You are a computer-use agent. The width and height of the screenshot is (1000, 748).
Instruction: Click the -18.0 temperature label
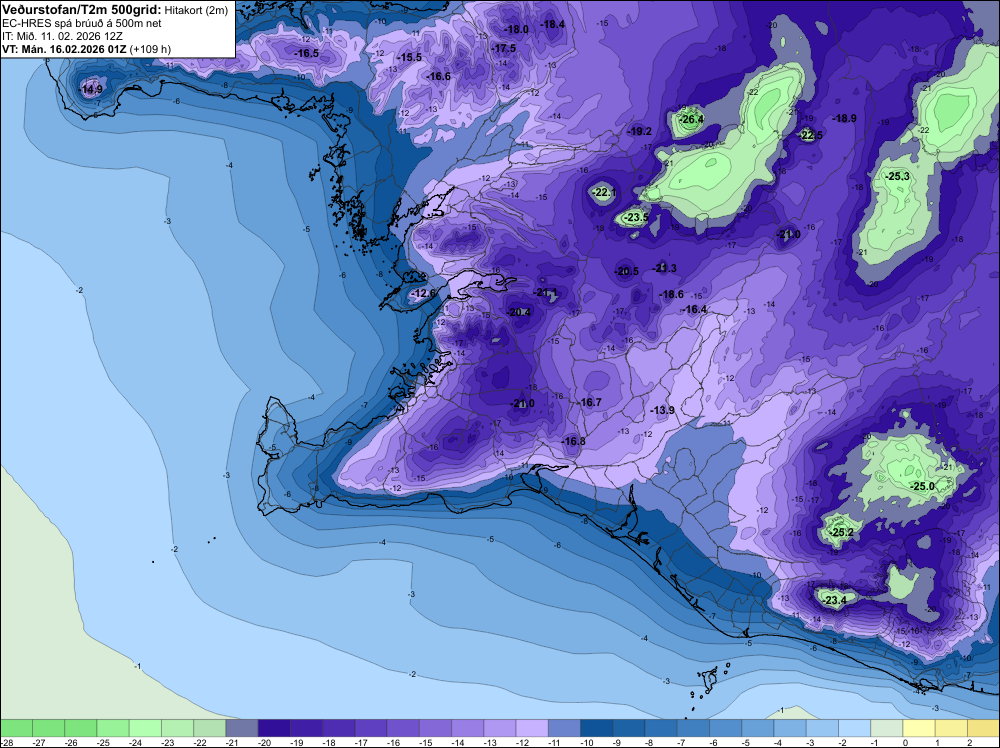[x=516, y=29]
